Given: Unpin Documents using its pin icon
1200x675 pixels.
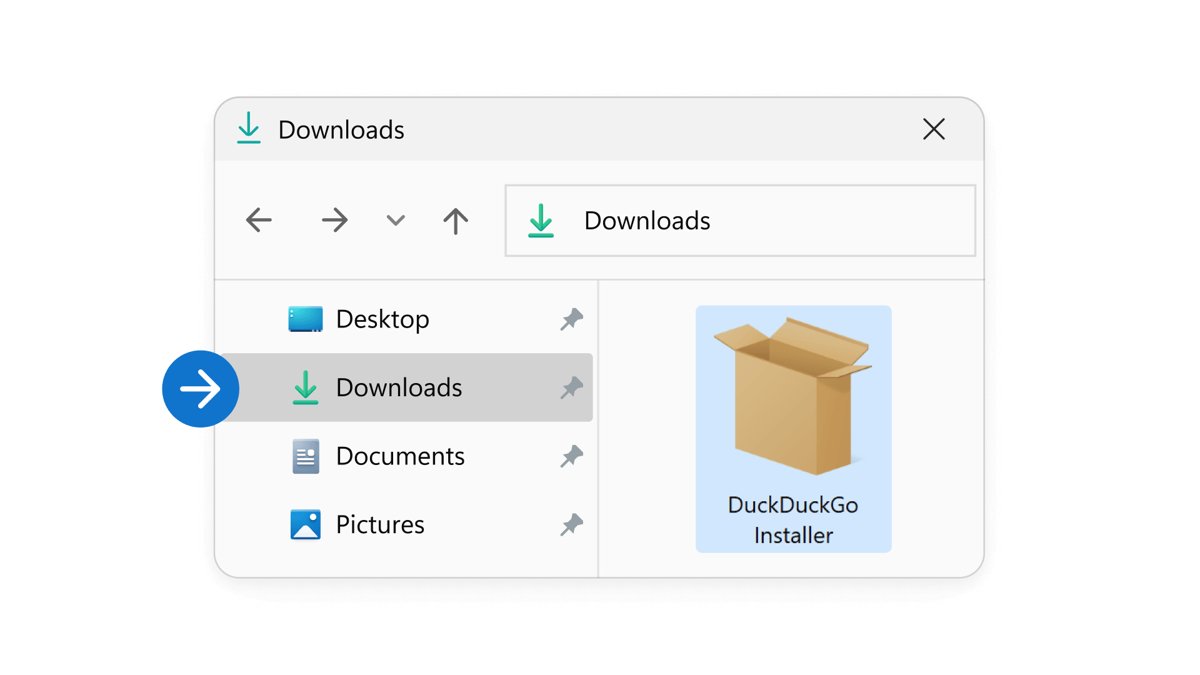Looking at the screenshot, I should click(572, 457).
